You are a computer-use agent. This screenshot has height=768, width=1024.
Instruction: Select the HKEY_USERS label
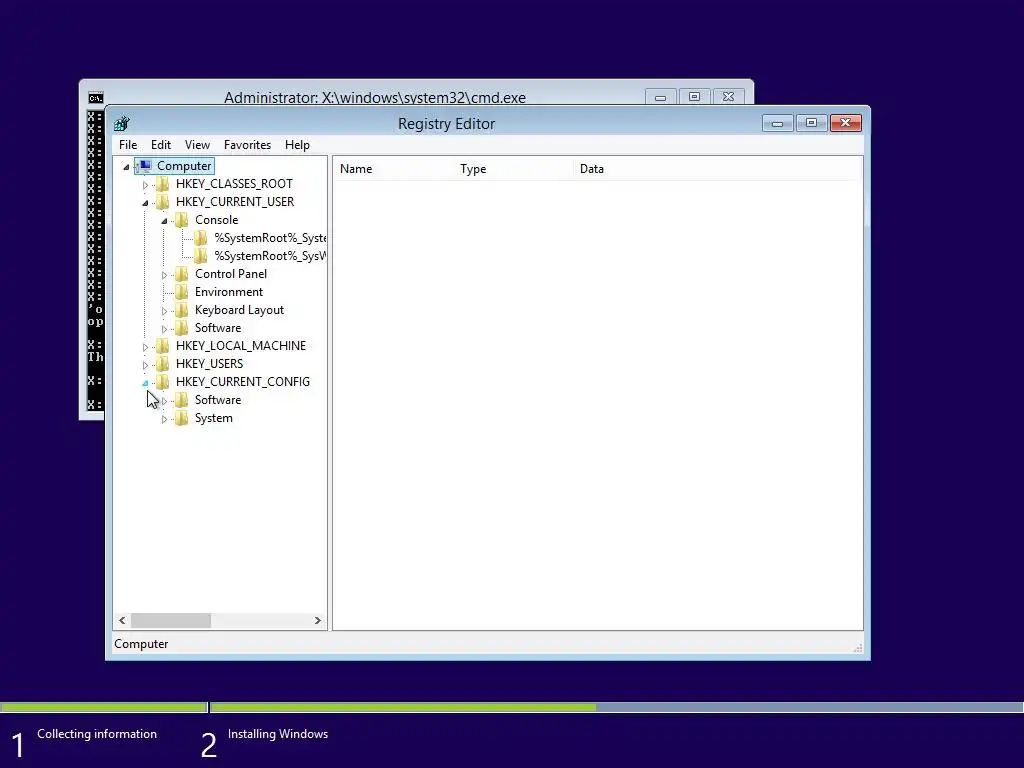209,364
